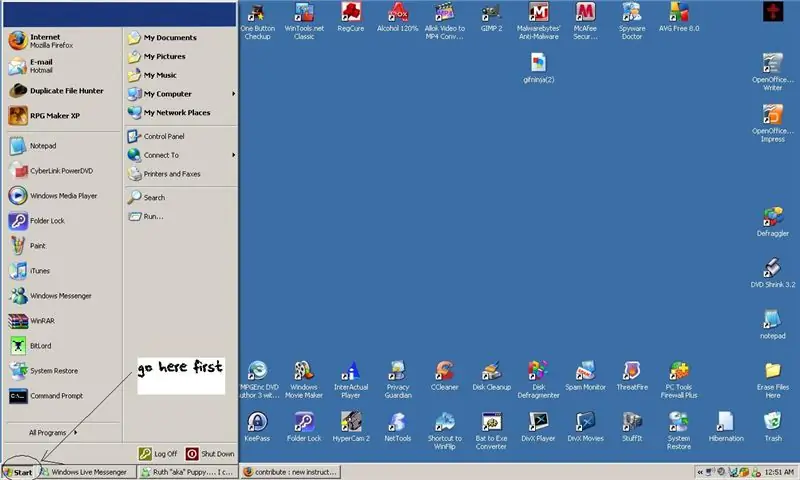Click the 12:51 AM taskbar clock
800x480 pixels.
[779, 472]
